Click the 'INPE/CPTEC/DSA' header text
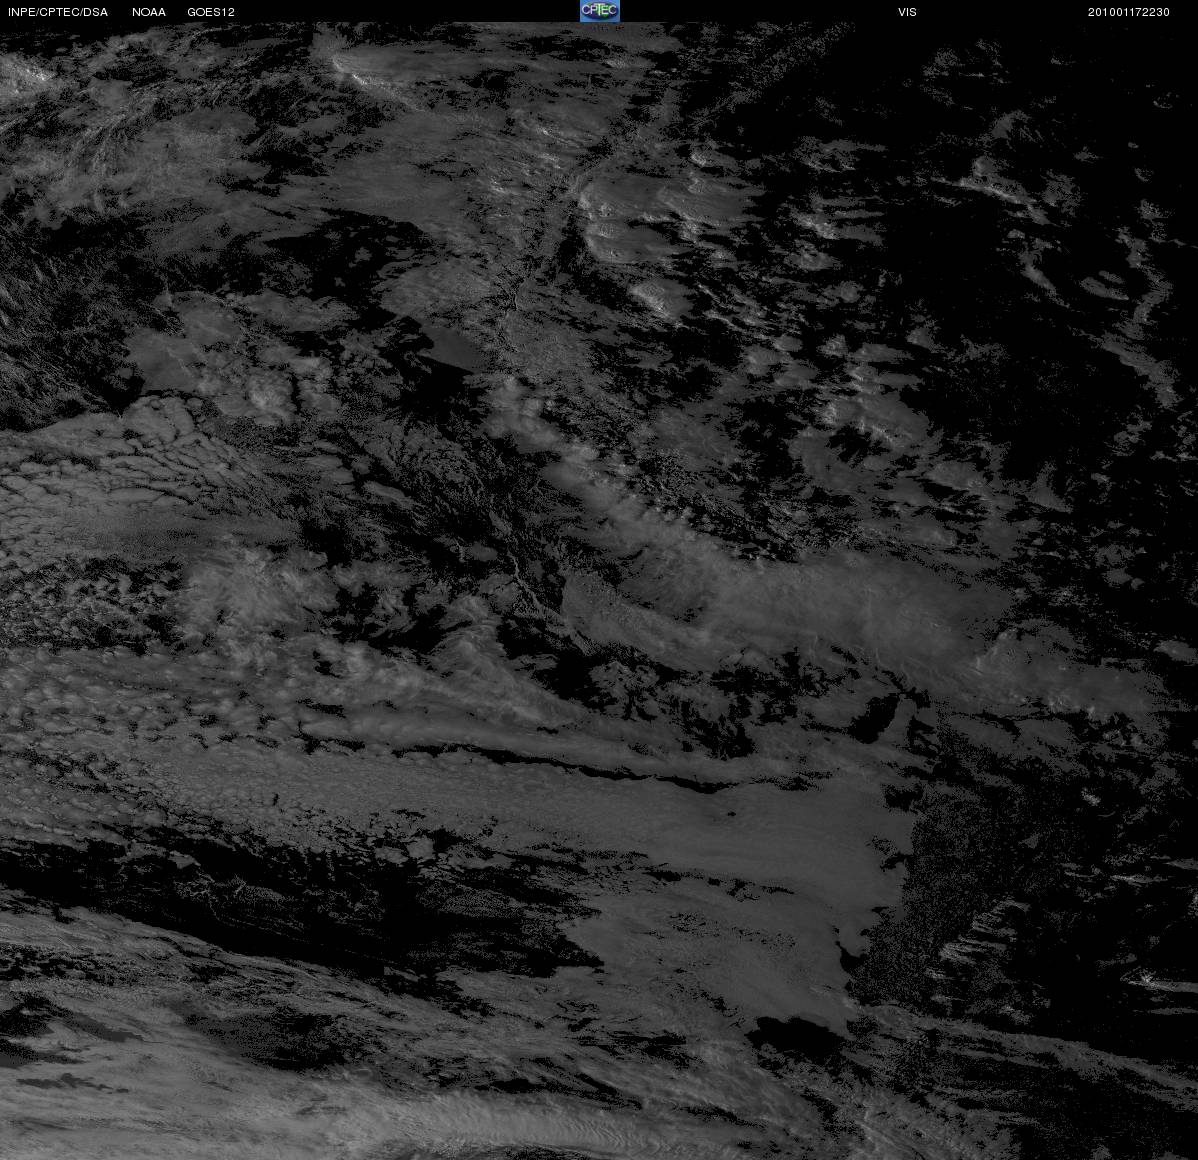This screenshot has height=1160, width=1198. (58, 12)
